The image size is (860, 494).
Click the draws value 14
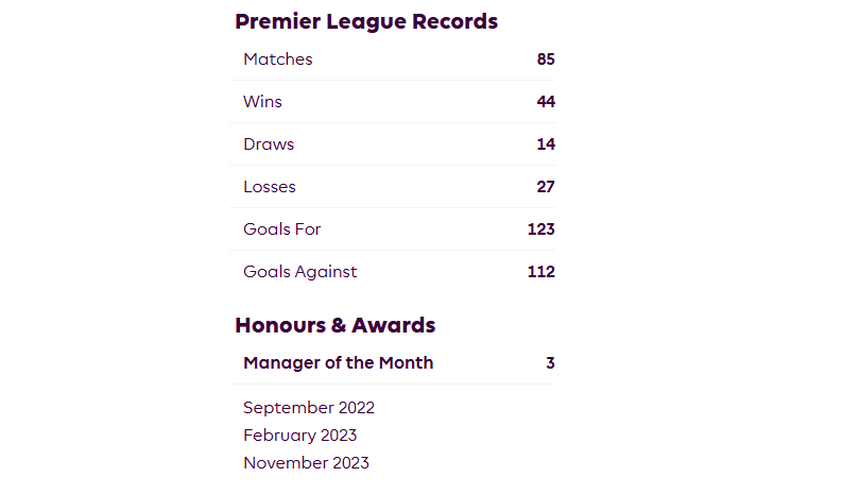click(545, 144)
